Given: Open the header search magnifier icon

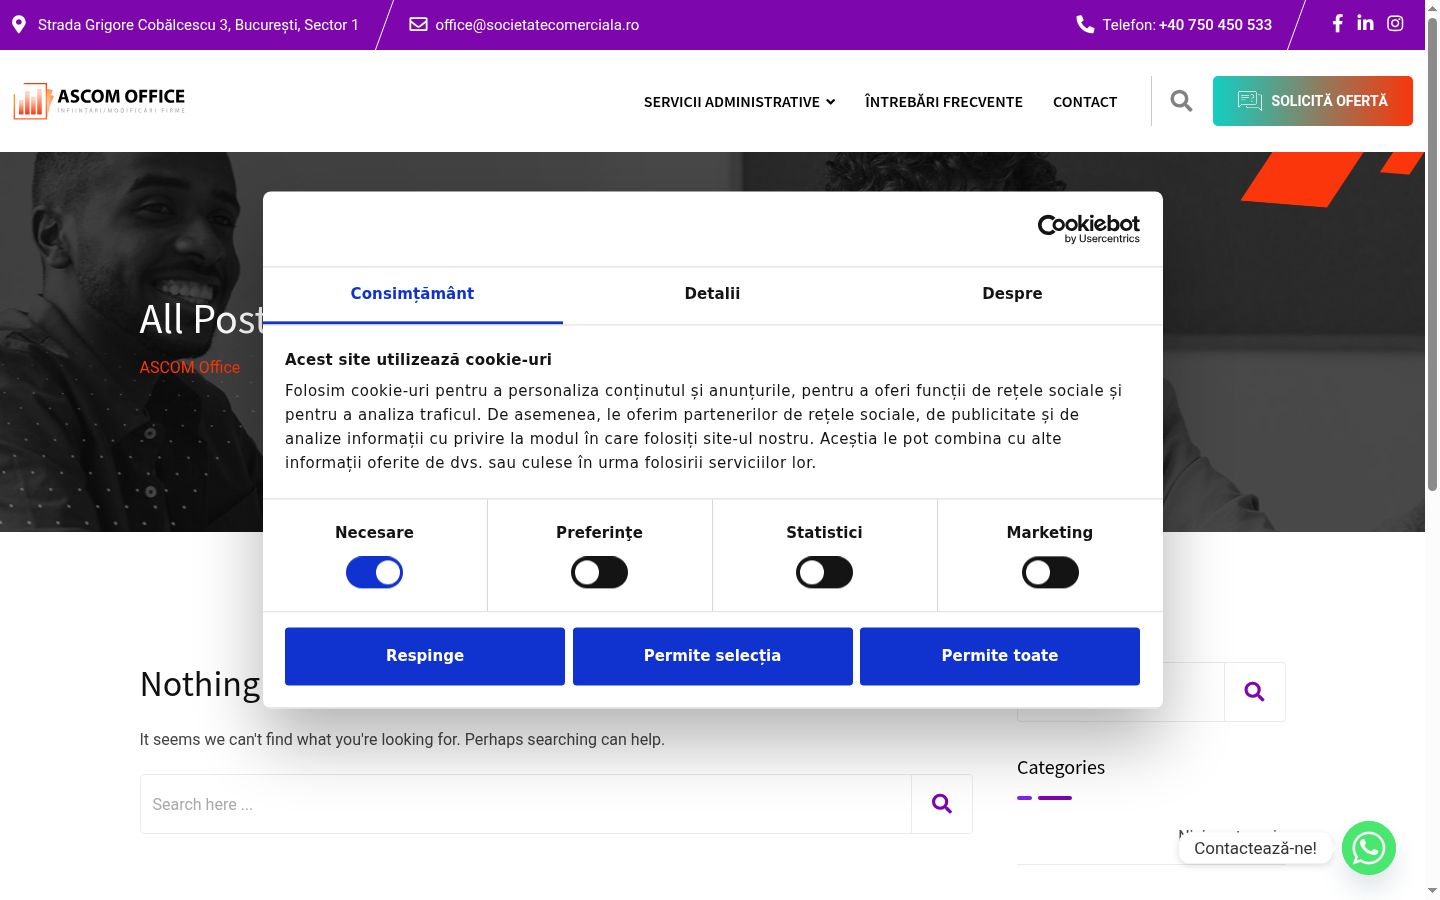Looking at the screenshot, I should [x=1181, y=101].
